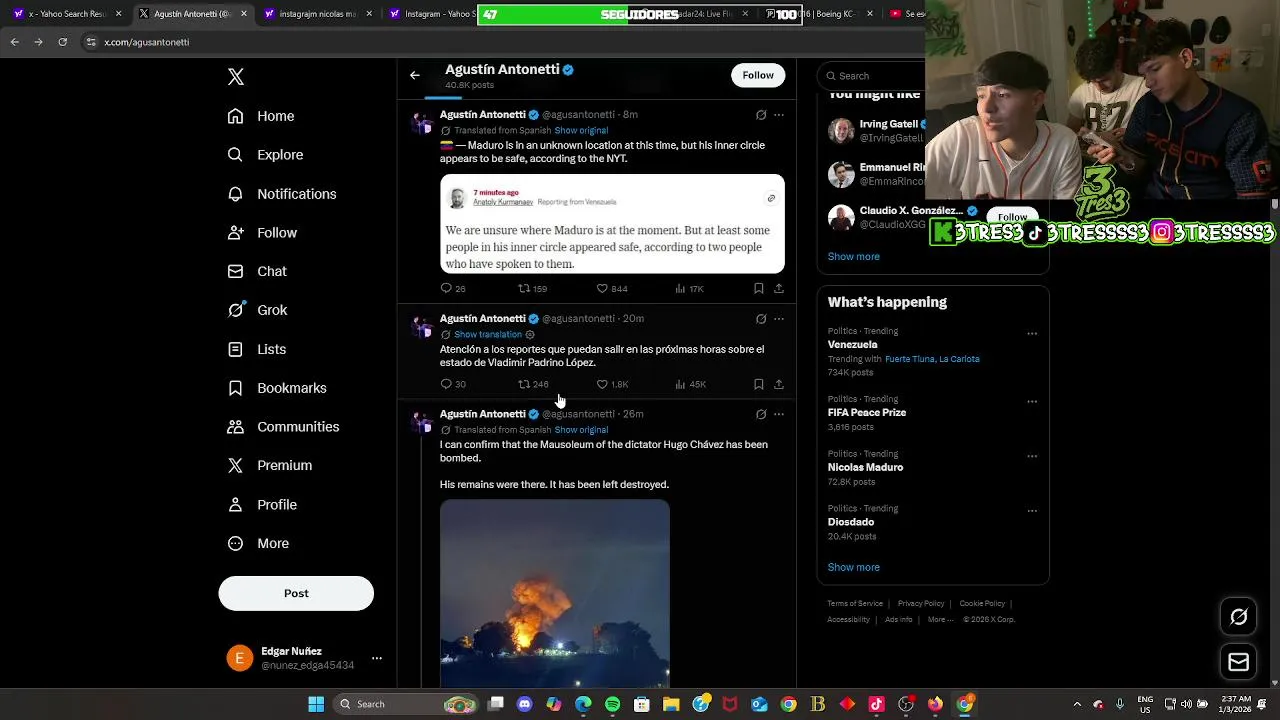Open more options for FIFA Peace Prize trend
This screenshot has height=720, width=1280.
[1032, 402]
